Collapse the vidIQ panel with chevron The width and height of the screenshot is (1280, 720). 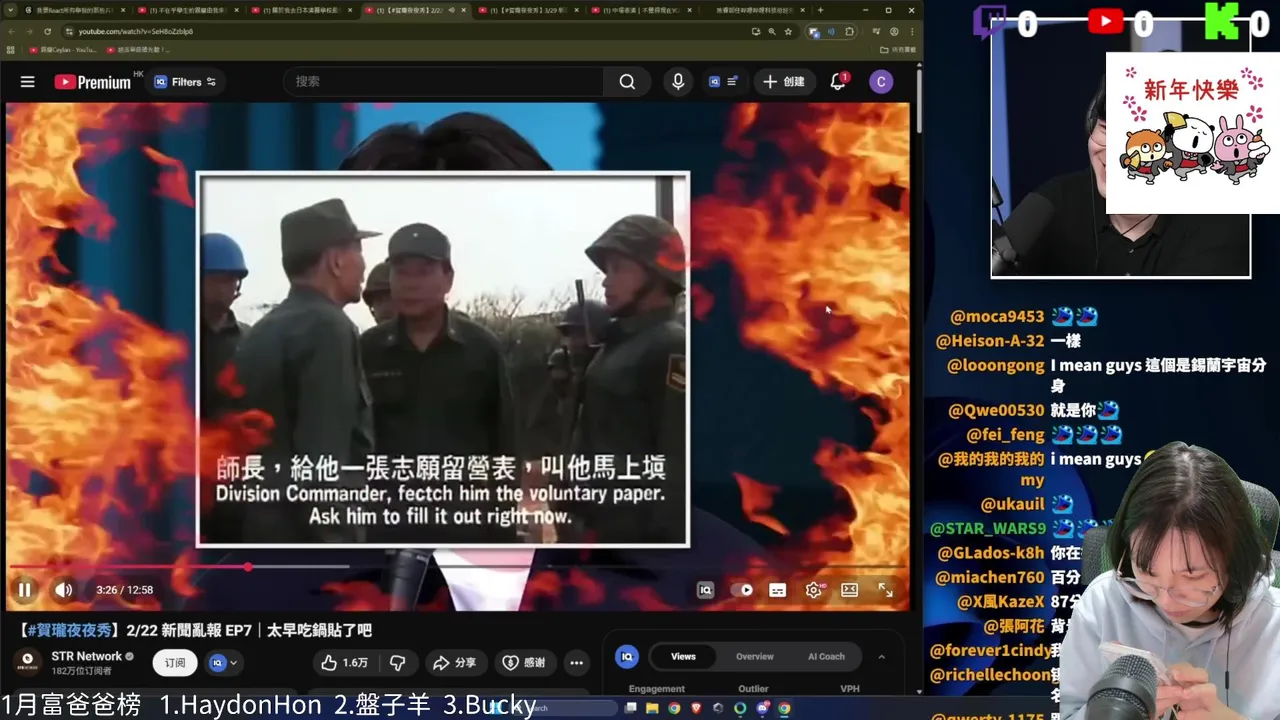pos(881,656)
